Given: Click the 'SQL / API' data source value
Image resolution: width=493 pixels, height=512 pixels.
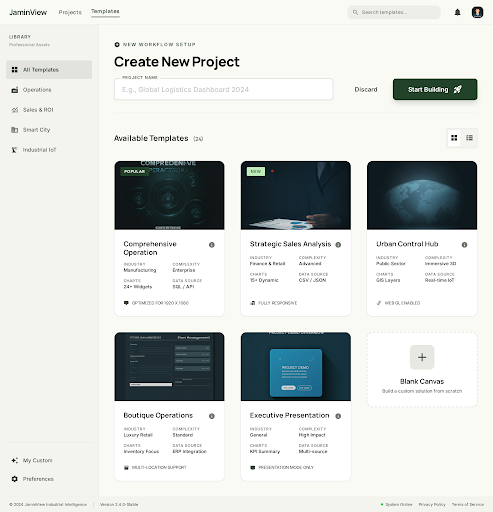Looking at the screenshot, I should point(183,287).
